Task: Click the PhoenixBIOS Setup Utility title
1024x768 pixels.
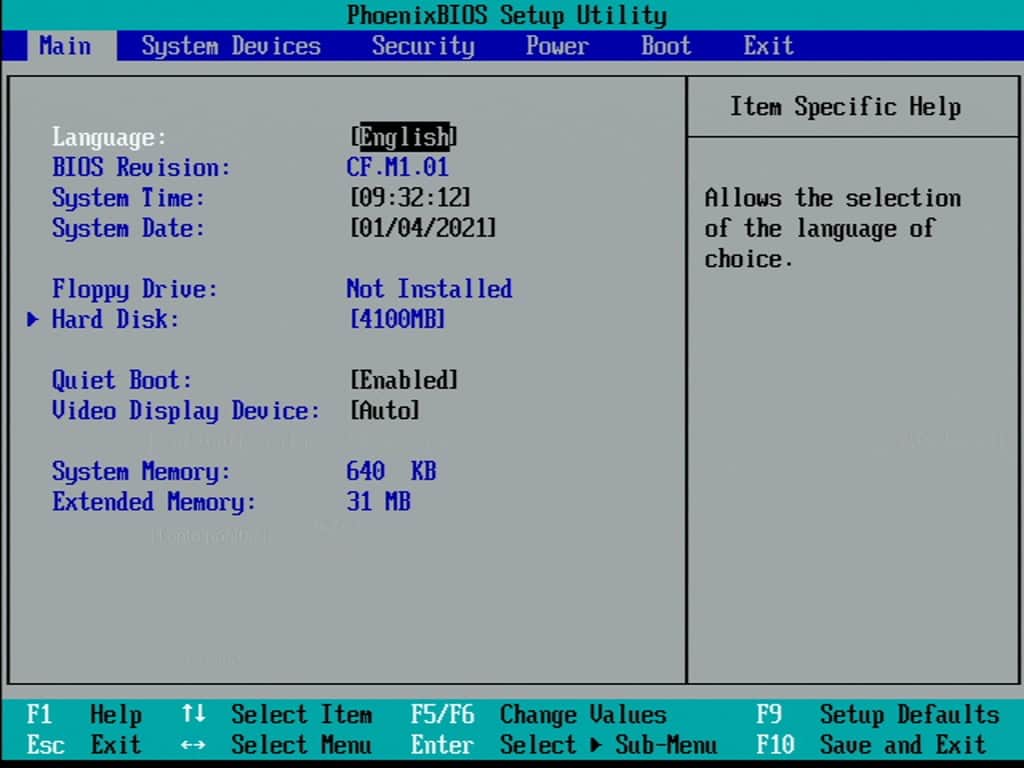Action: pyautogui.click(x=507, y=15)
